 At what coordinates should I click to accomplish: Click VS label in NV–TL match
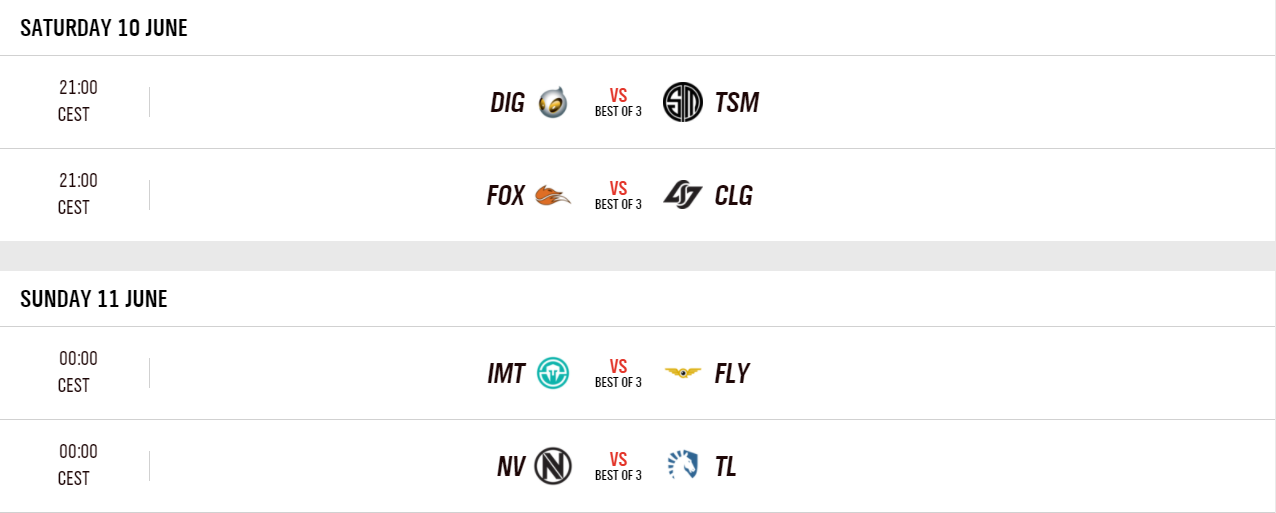[618, 459]
